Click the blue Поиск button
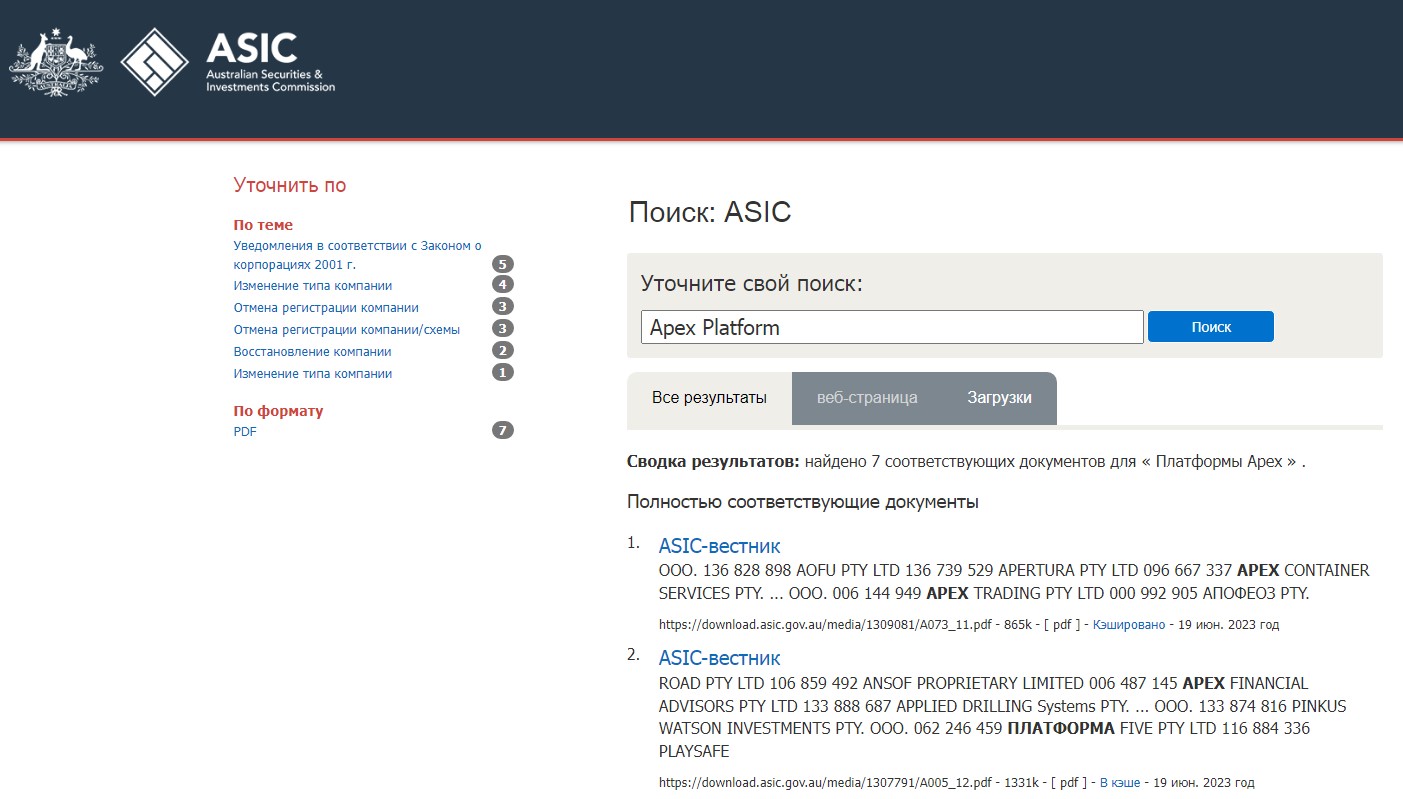Viewport: 1403px width, 799px height. click(x=1211, y=327)
